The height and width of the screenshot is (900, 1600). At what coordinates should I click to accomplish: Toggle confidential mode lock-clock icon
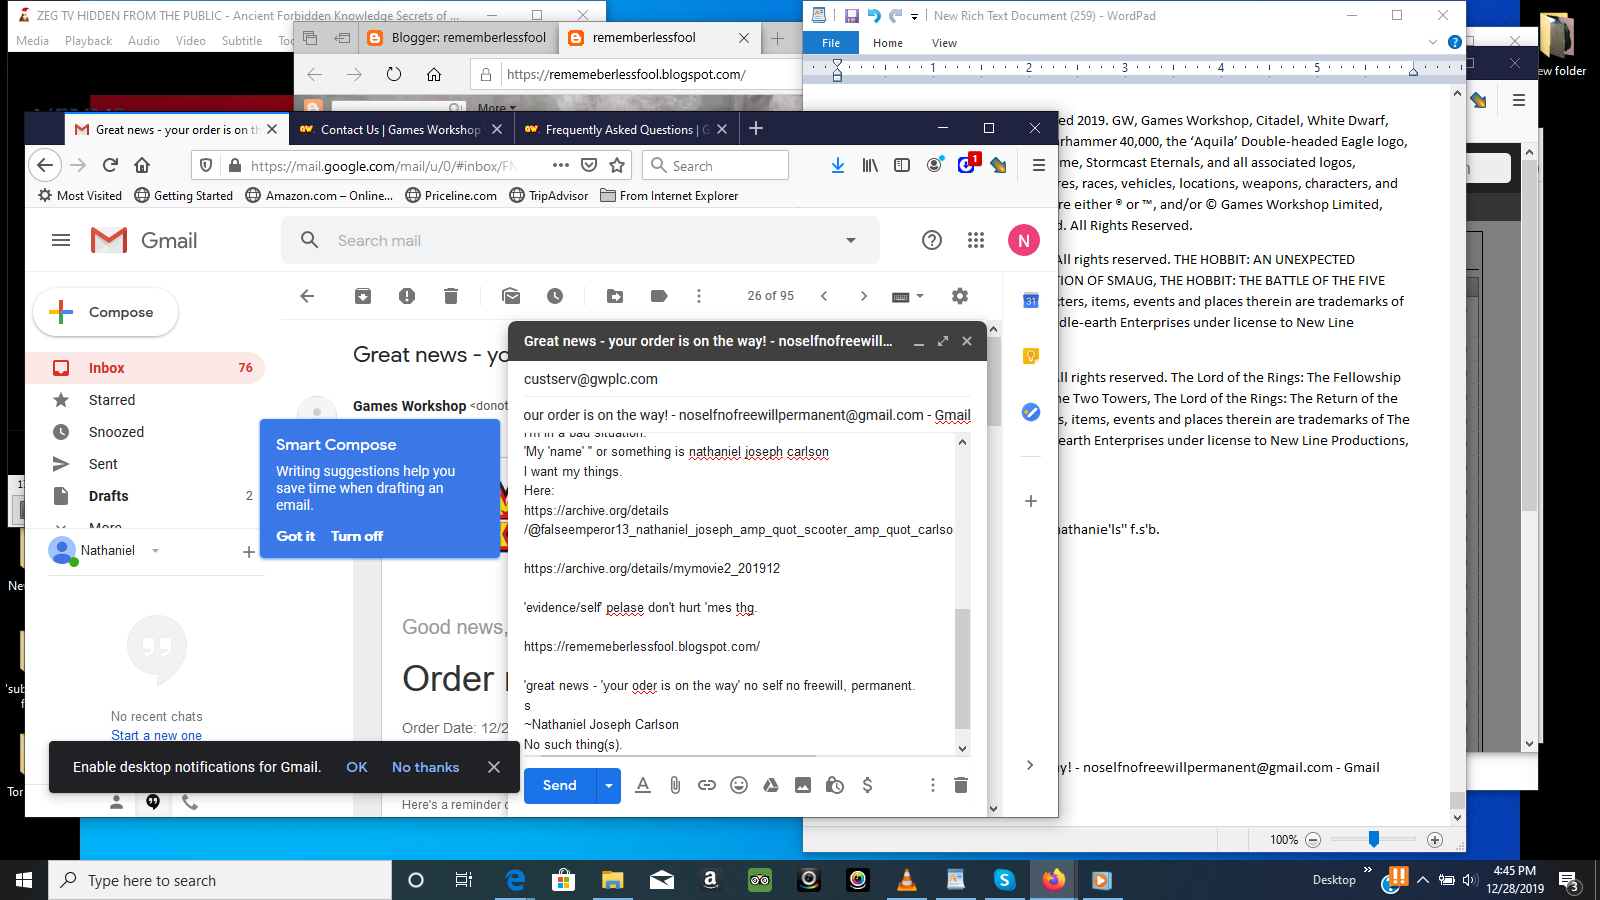click(x=835, y=785)
